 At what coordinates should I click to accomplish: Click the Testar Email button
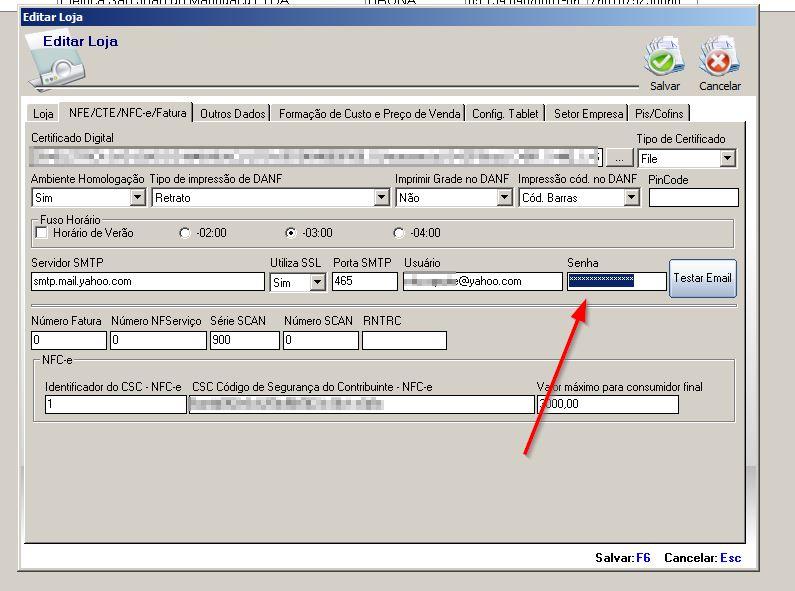point(703,278)
